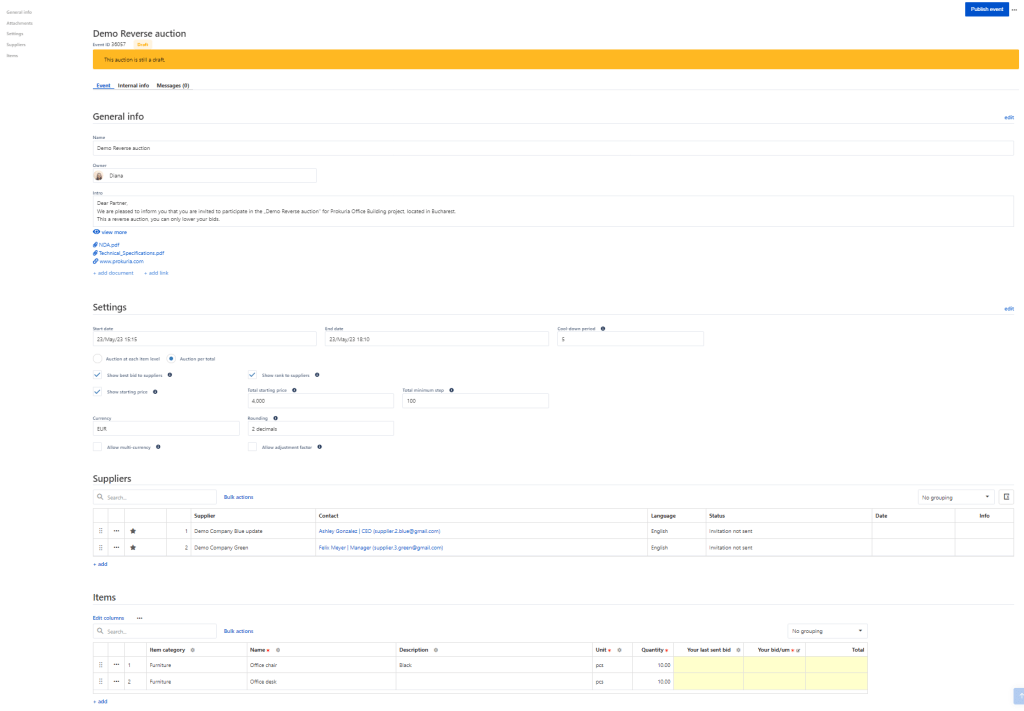The image size is (1024, 711).
Task: Show info for Total starting price
Action: [294, 390]
